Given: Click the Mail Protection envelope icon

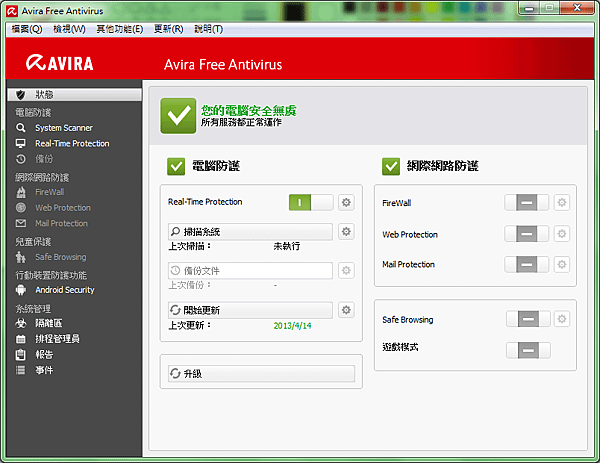Looking at the screenshot, I should pos(21,223).
